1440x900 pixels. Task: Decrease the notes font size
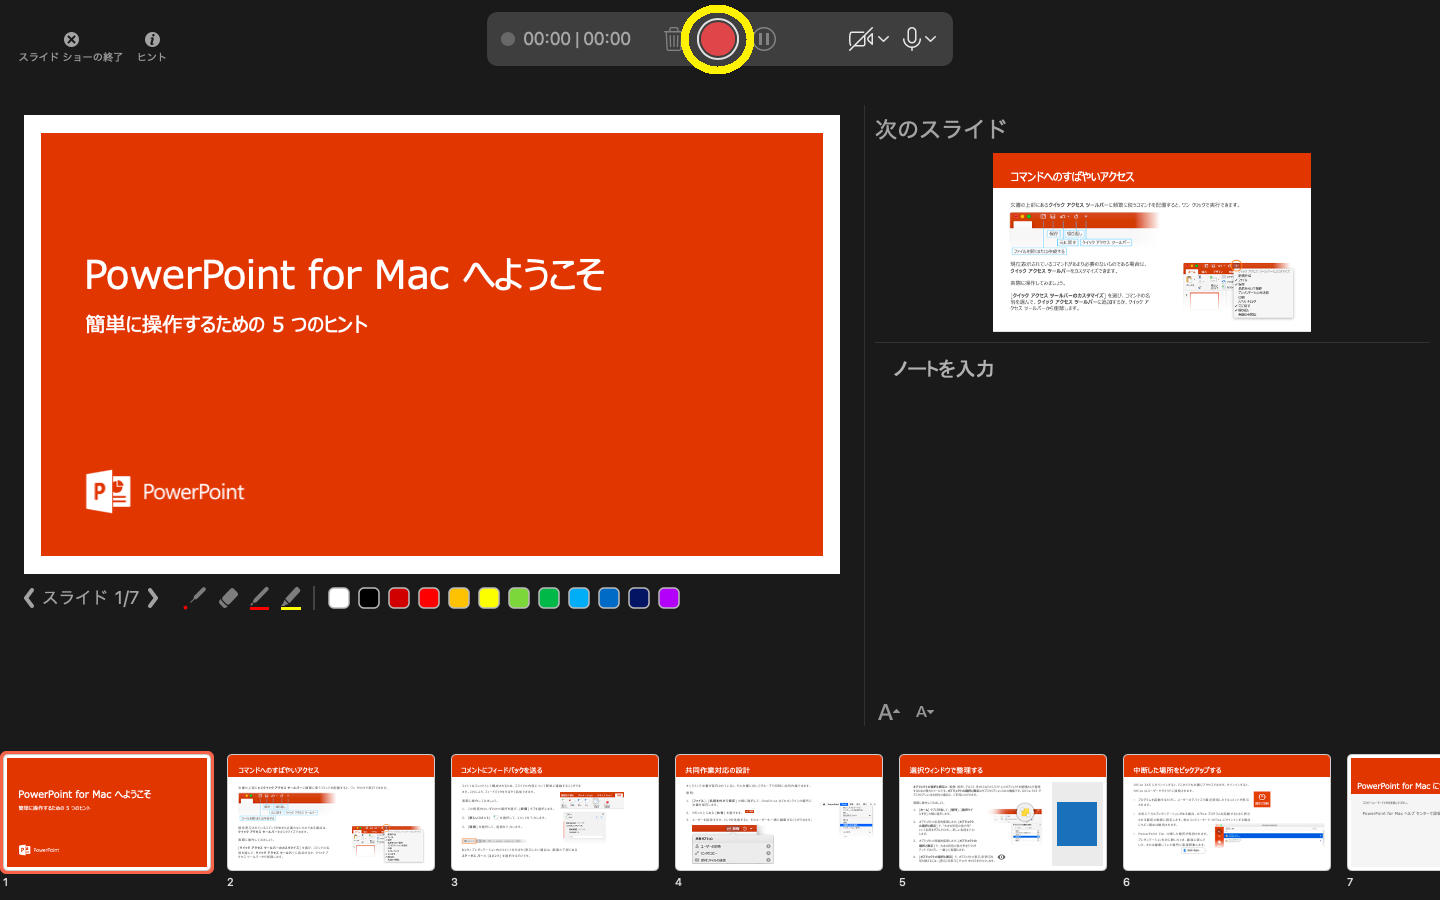(924, 712)
